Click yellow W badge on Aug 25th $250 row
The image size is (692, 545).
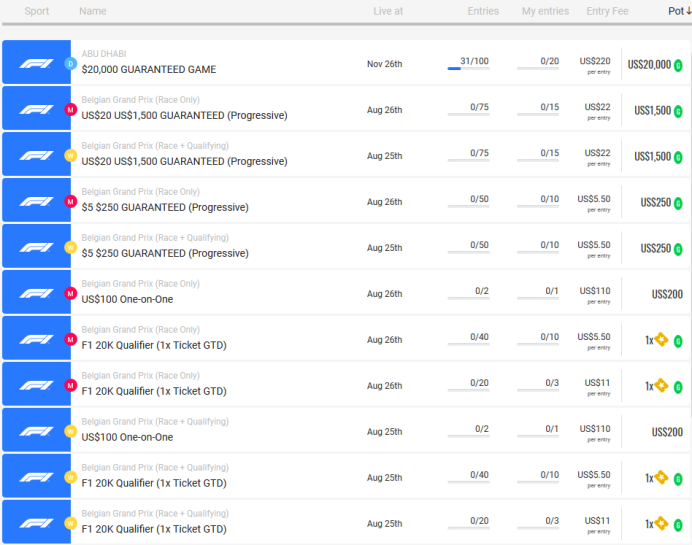71,247
